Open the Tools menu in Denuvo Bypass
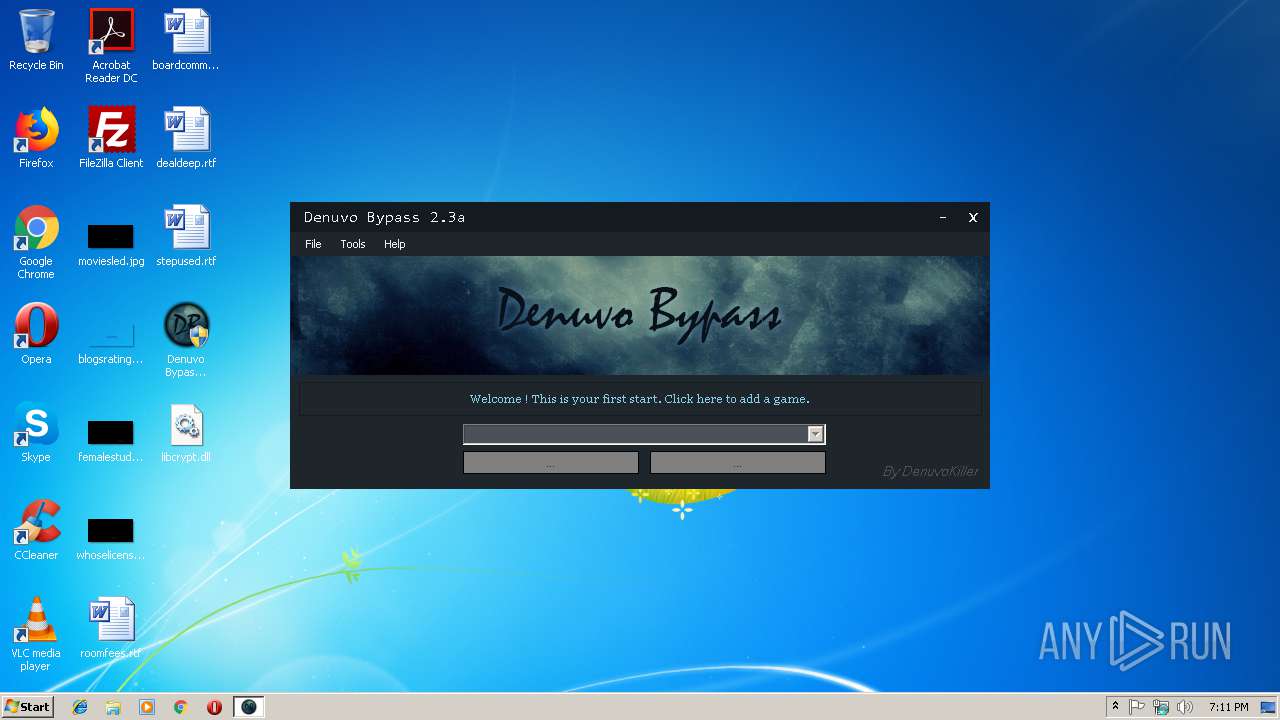 pyautogui.click(x=353, y=244)
